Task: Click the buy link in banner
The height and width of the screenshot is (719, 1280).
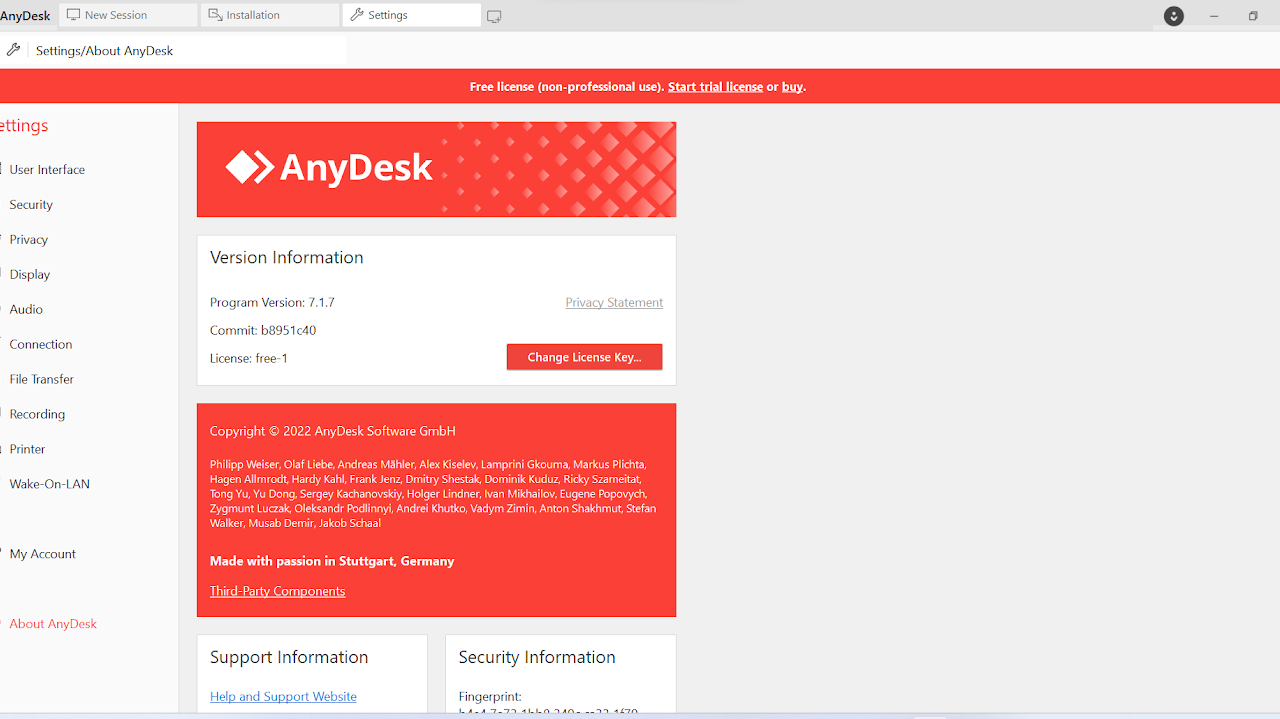Action: click(792, 87)
